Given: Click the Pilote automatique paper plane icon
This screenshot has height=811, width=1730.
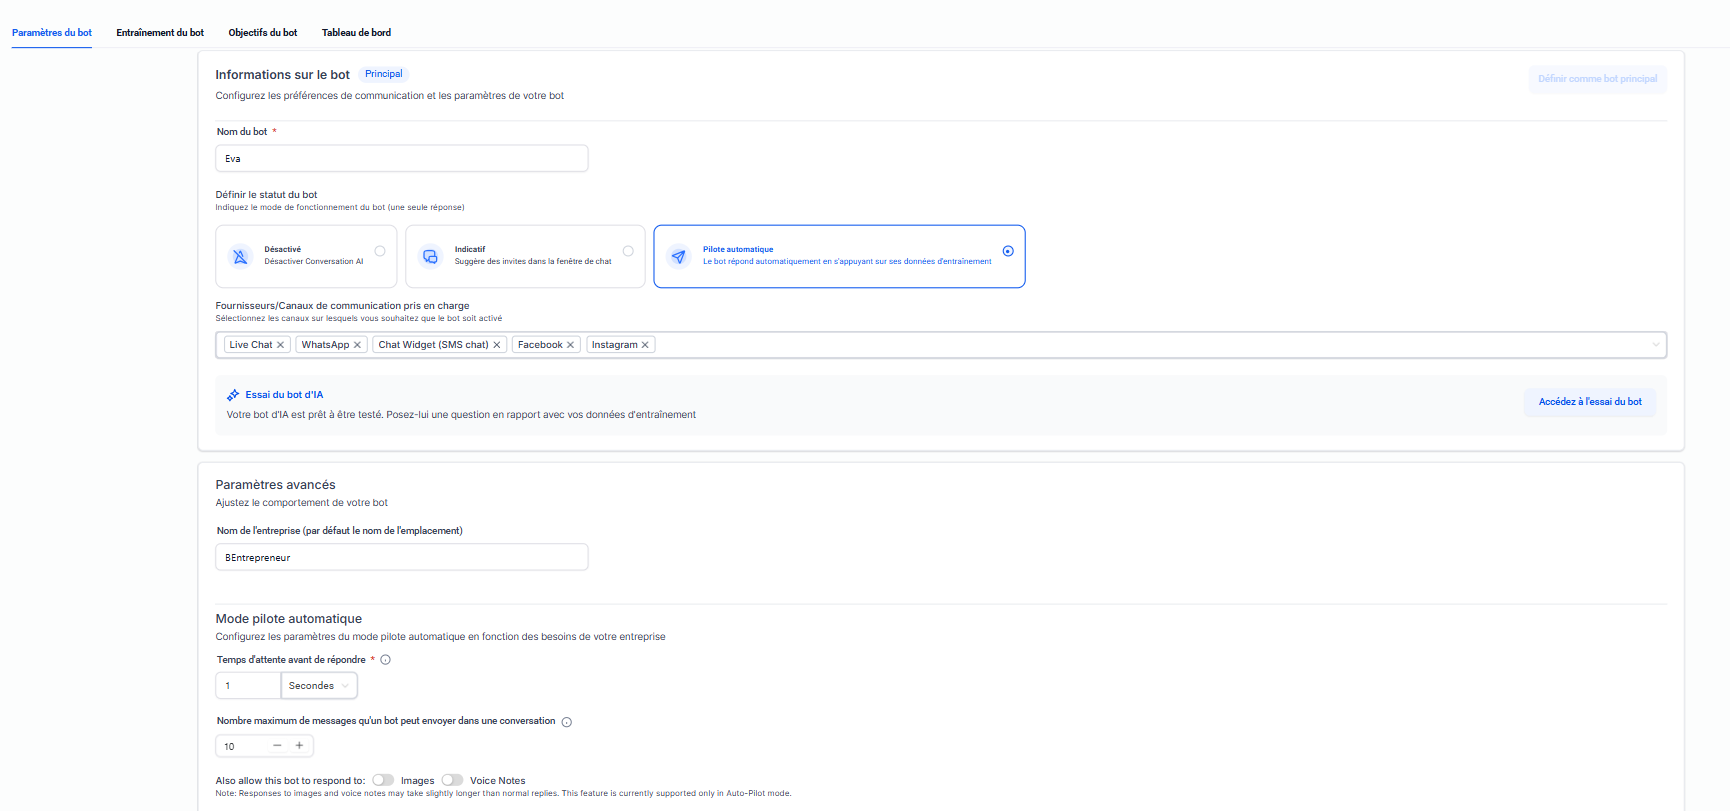Looking at the screenshot, I should click(679, 257).
